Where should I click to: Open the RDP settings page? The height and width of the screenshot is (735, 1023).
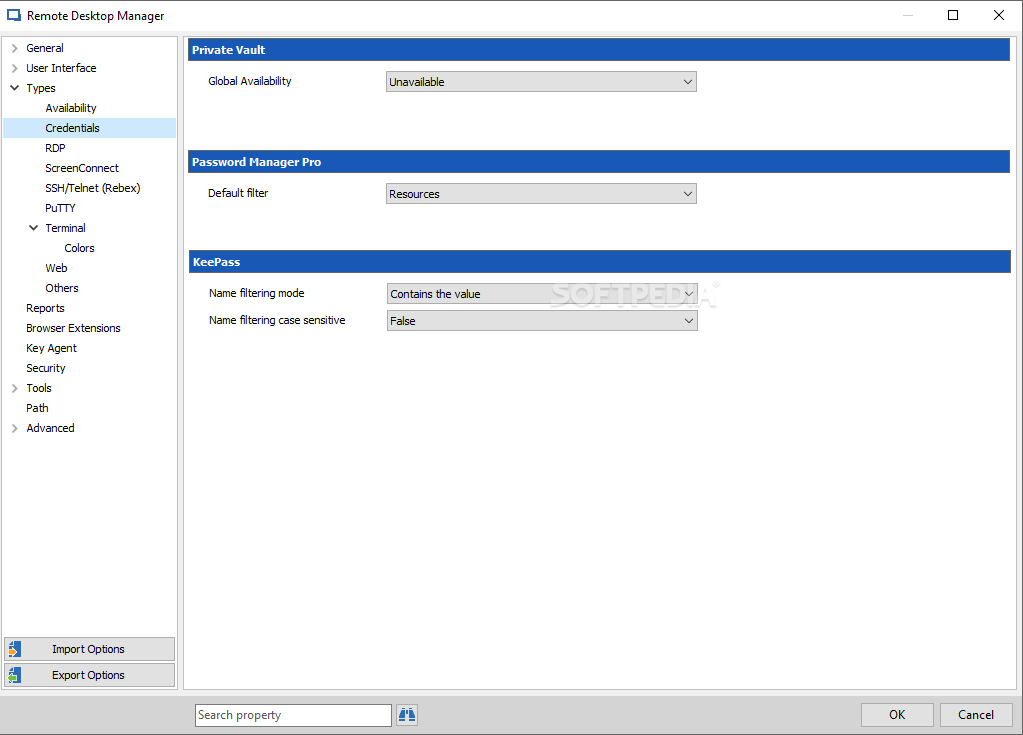point(55,148)
